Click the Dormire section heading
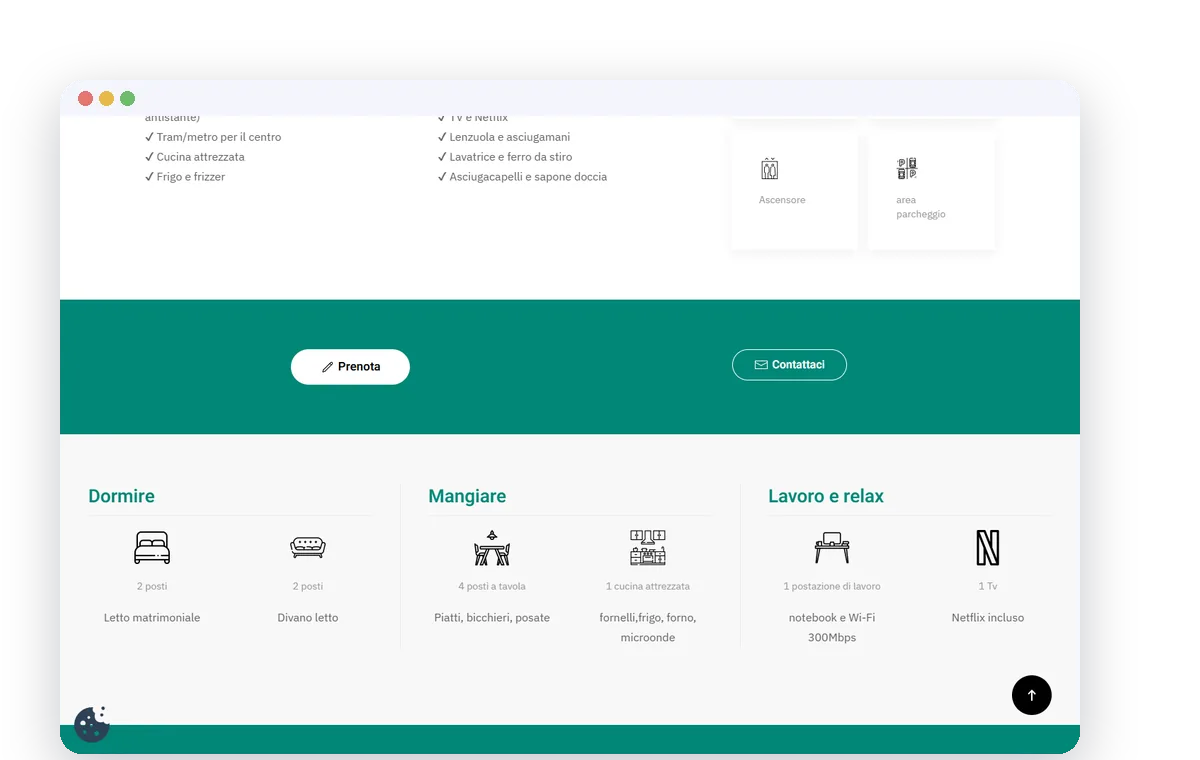 (x=121, y=496)
